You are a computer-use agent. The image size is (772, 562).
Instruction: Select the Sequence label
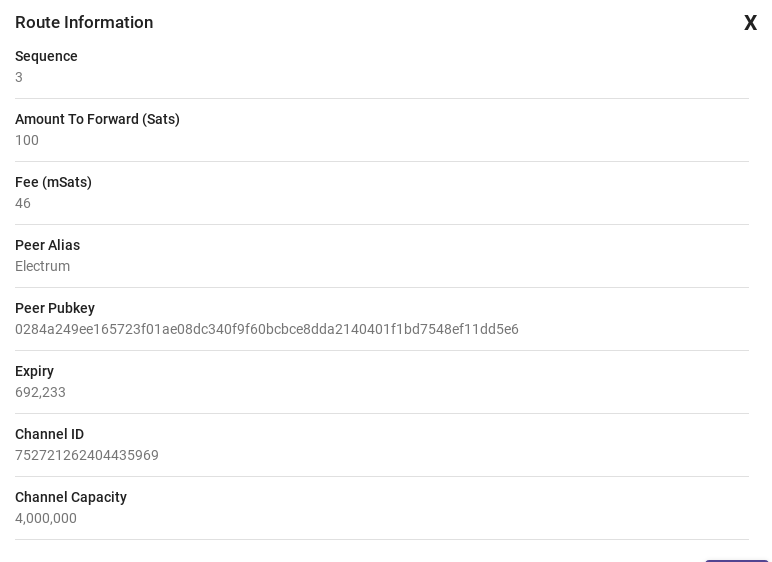coord(46,56)
